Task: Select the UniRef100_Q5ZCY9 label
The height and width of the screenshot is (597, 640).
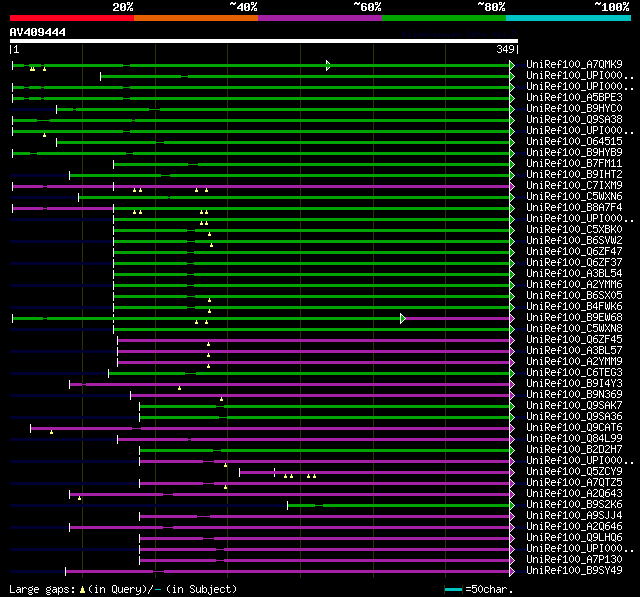Action: pyautogui.click(x=574, y=472)
